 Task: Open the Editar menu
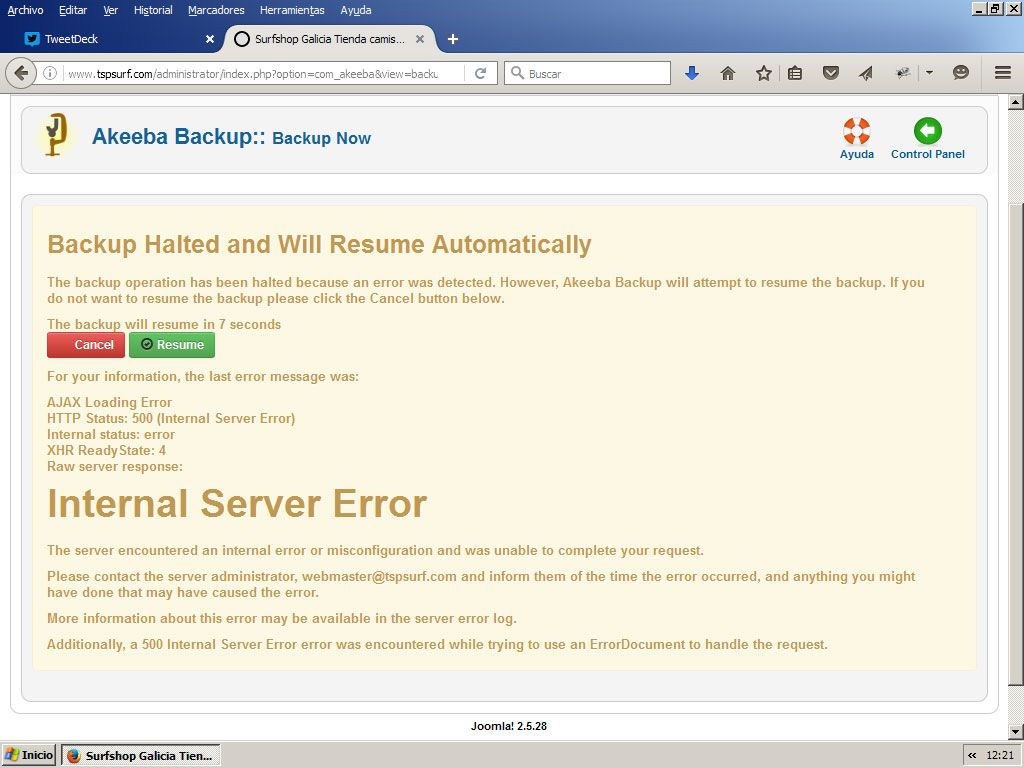click(x=72, y=10)
